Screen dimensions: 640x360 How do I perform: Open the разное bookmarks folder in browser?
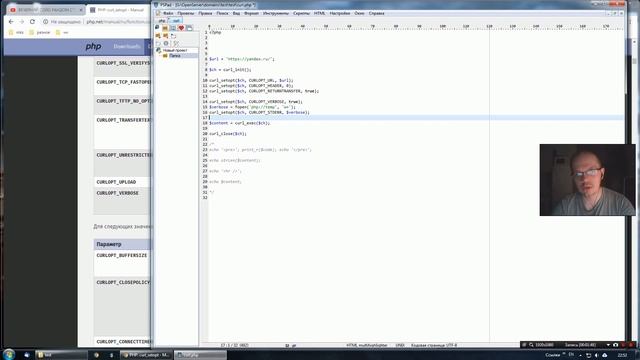40,32
